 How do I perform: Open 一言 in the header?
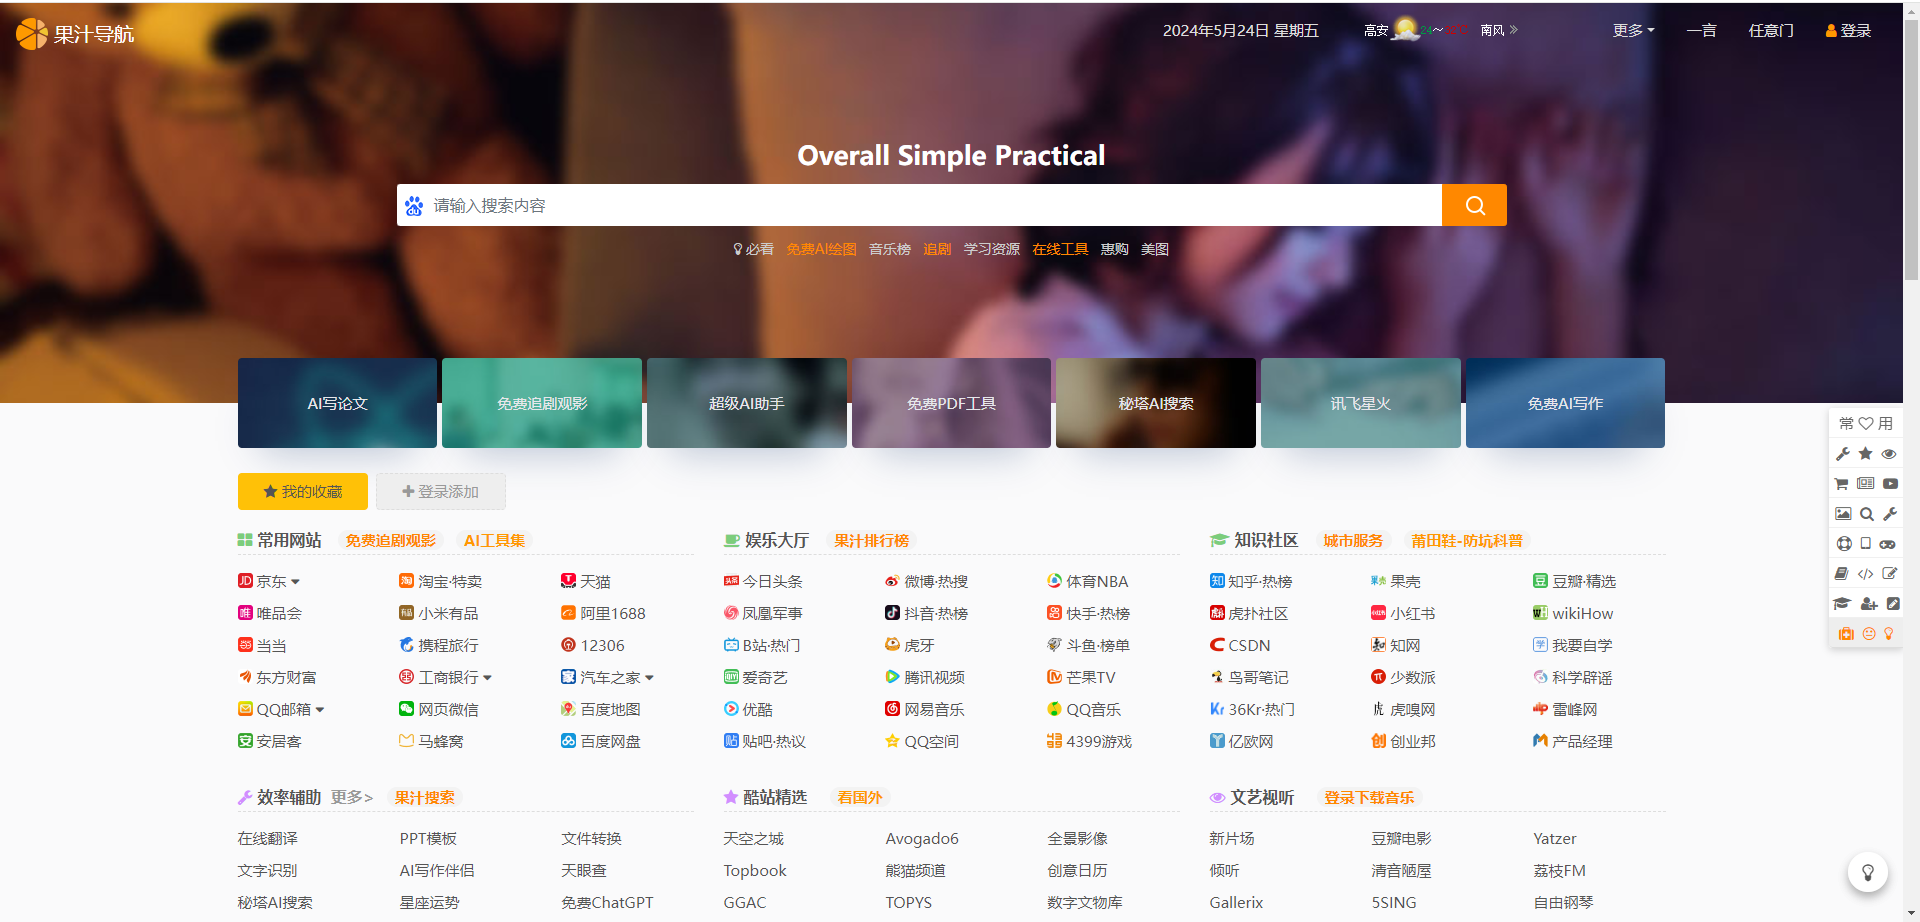point(1701,31)
